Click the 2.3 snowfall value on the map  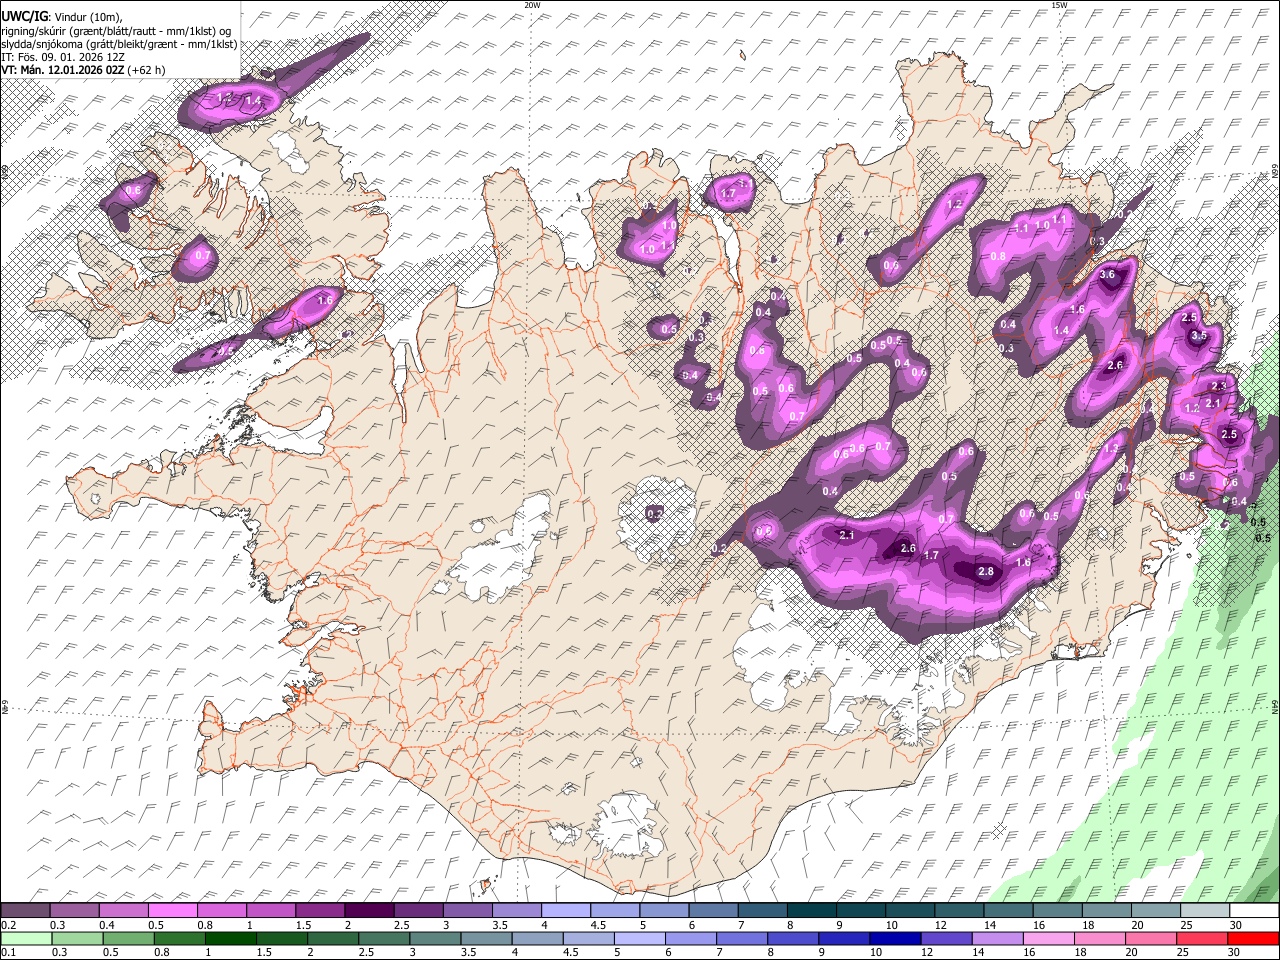coord(1218,386)
